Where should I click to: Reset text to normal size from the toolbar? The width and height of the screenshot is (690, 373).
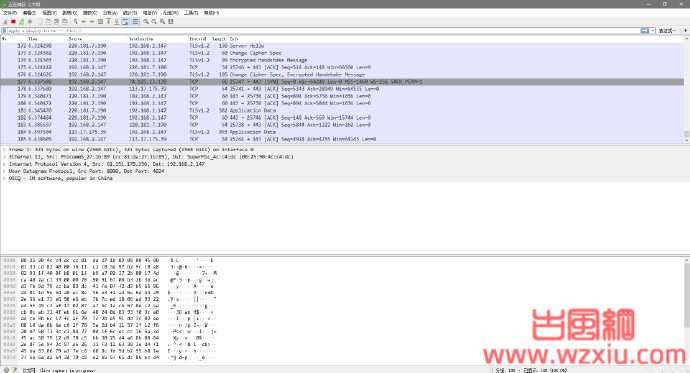(x=162, y=22)
